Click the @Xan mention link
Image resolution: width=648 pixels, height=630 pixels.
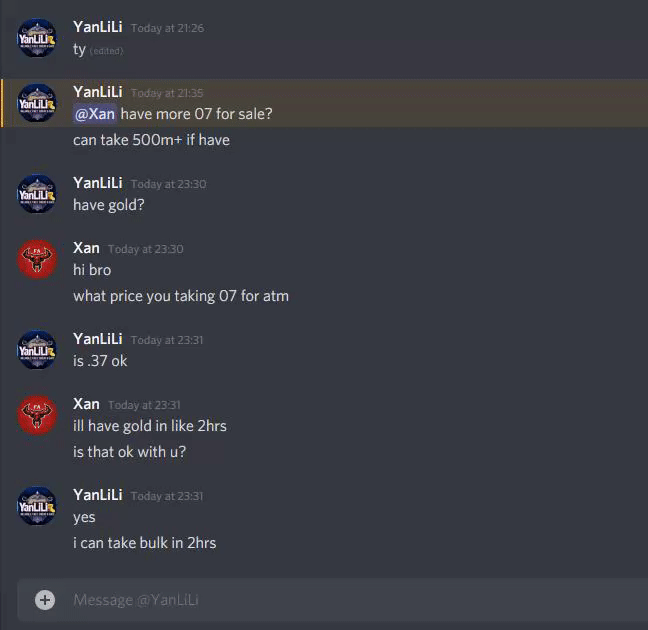(x=95, y=114)
